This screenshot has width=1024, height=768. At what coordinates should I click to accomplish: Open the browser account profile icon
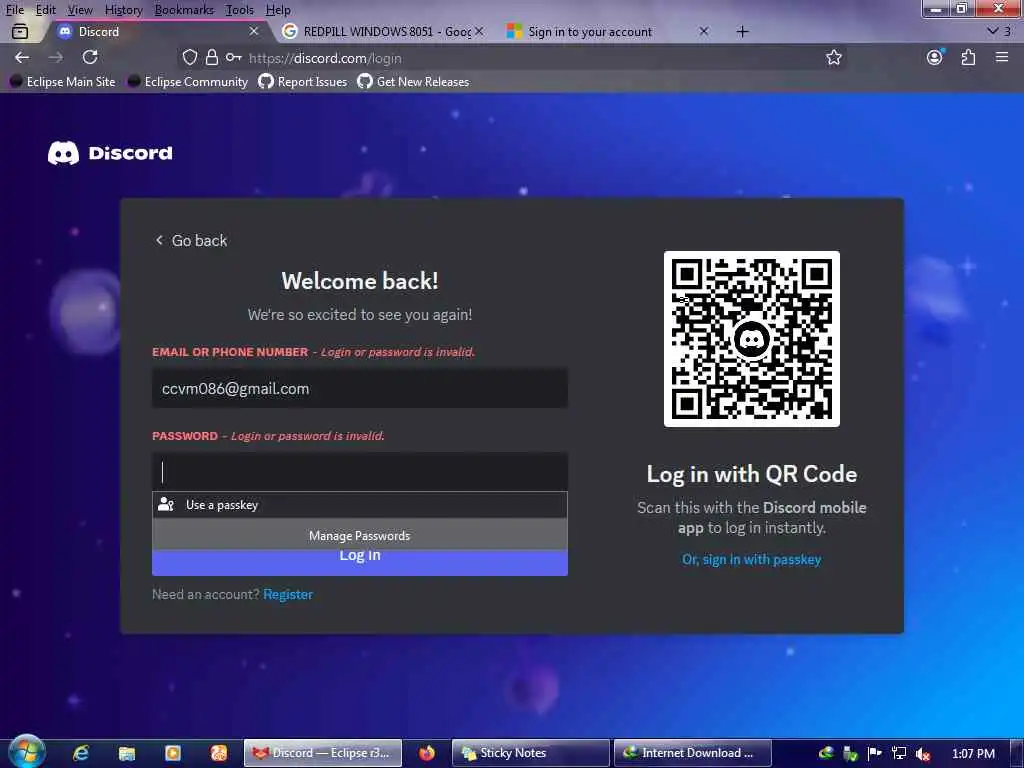pyautogui.click(x=935, y=57)
